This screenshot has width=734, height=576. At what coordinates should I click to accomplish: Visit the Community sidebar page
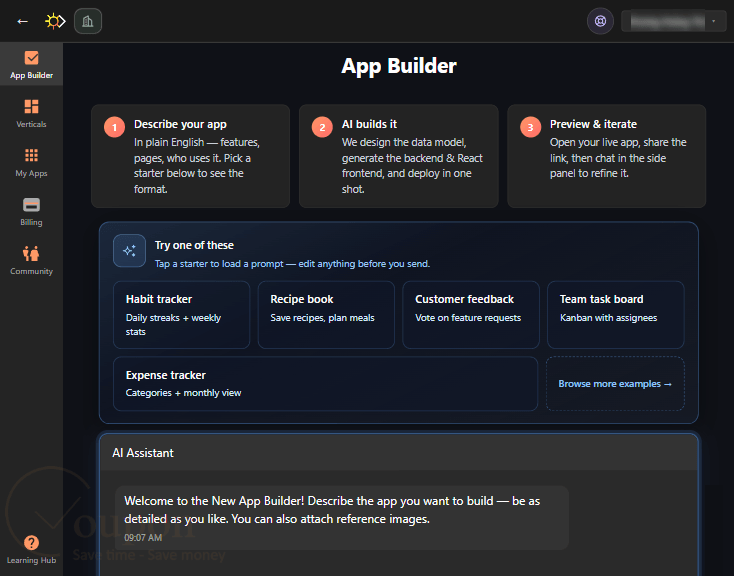pyautogui.click(x=31, y=261)
